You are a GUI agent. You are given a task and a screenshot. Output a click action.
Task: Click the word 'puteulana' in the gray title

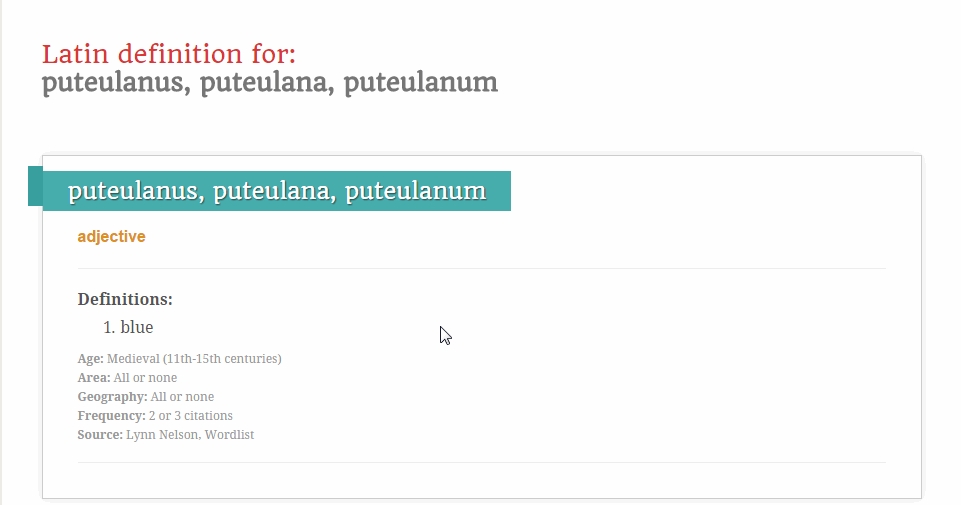click(267, 83)
